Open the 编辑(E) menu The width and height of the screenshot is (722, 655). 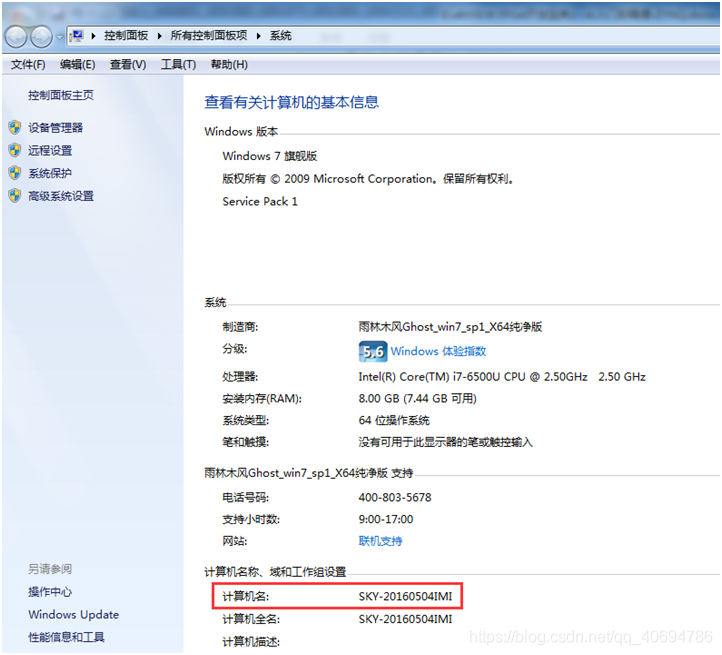click(x=78, y=64)
